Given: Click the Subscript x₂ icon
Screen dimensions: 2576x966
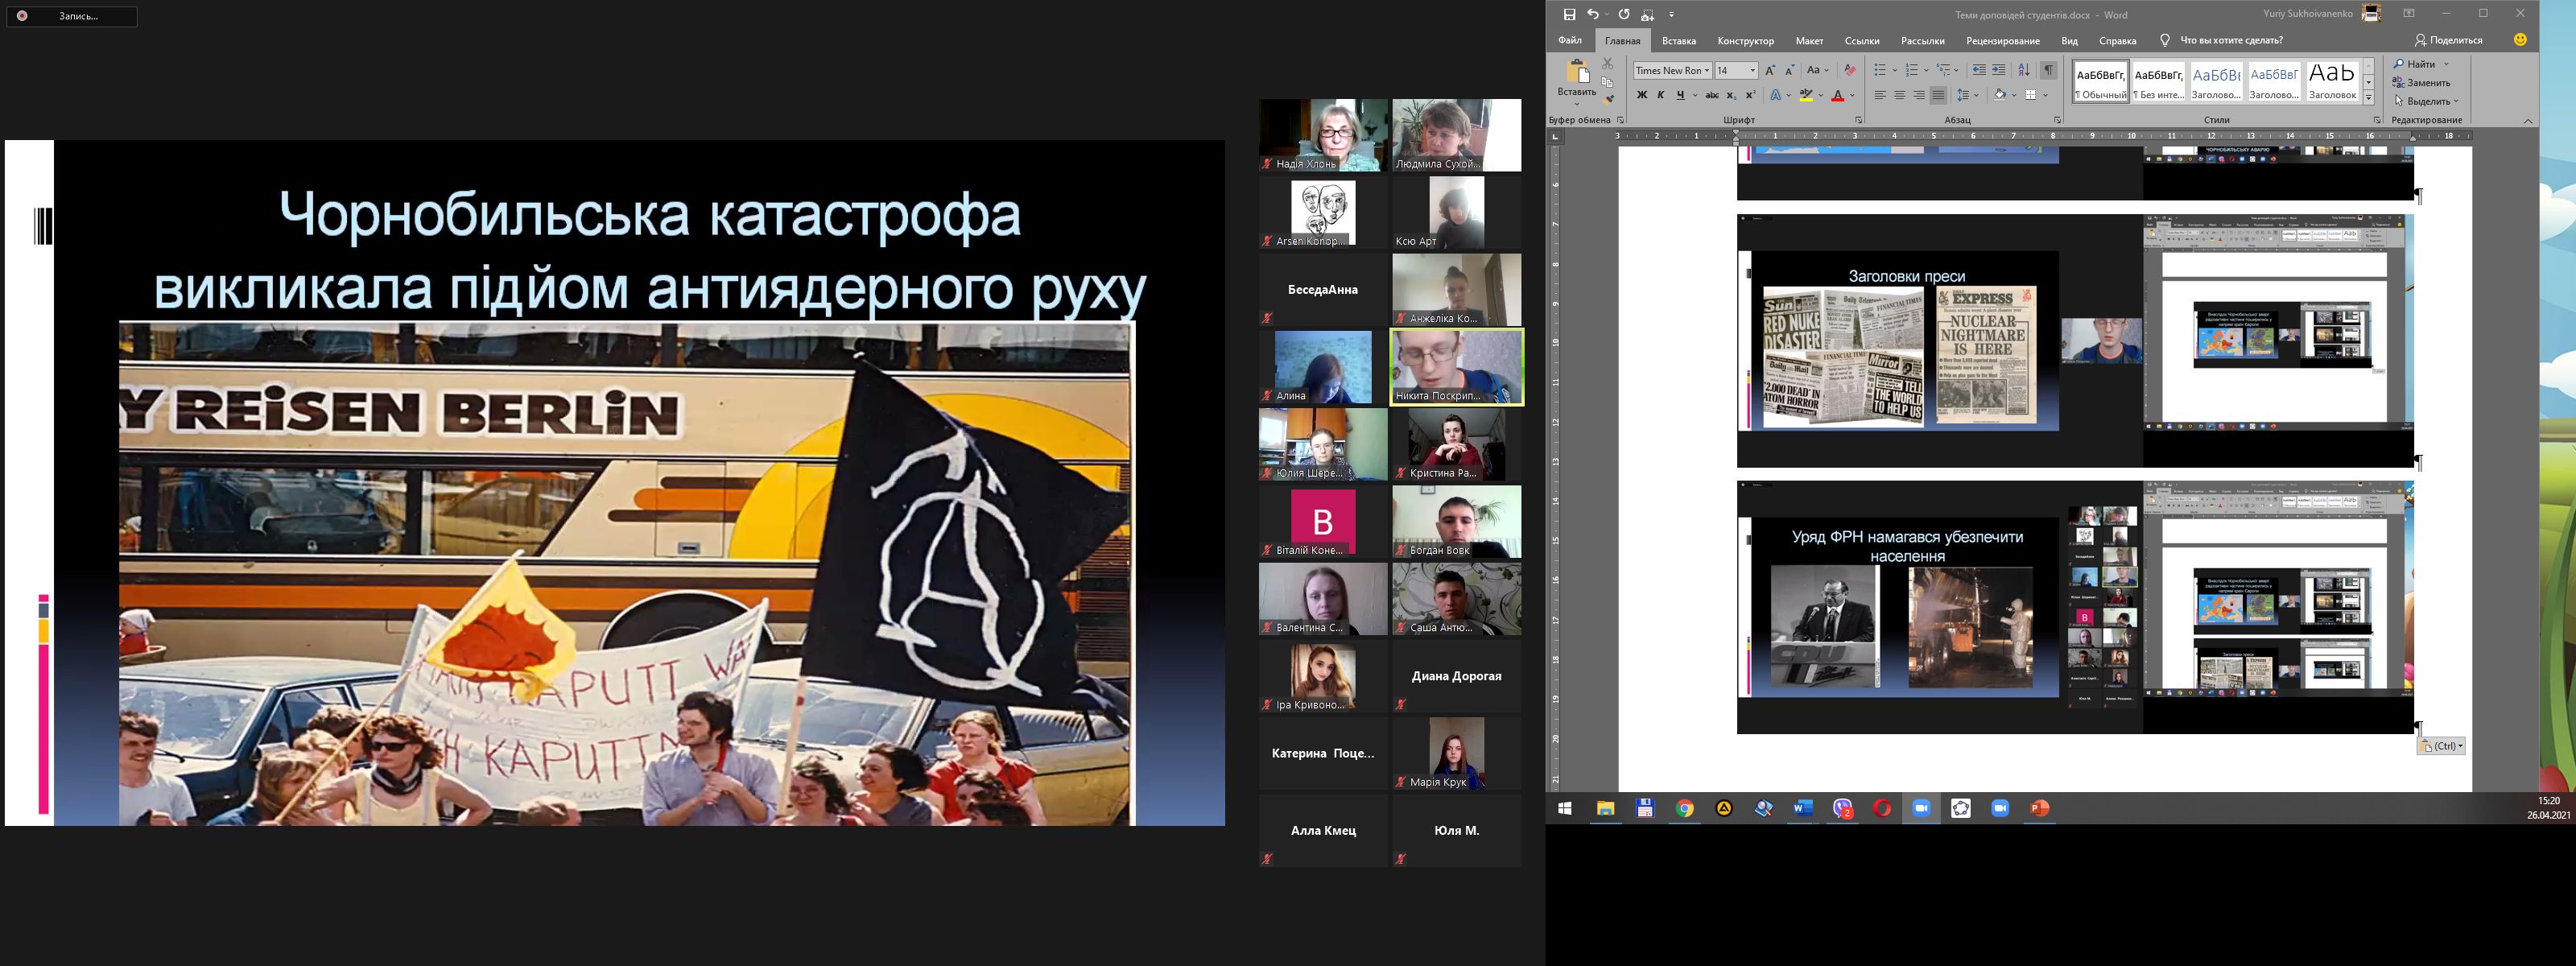Looking at the screenshot, I should click(x=1731, y=95).
